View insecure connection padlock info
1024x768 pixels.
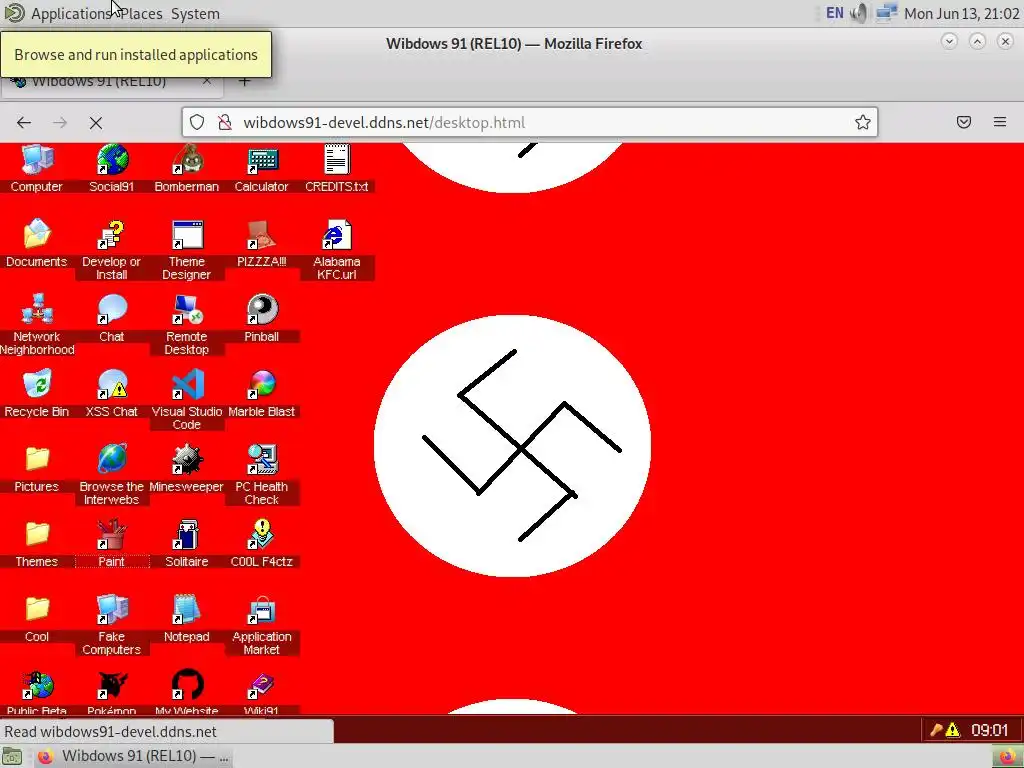pyautogui.click(x=225, y=122)
